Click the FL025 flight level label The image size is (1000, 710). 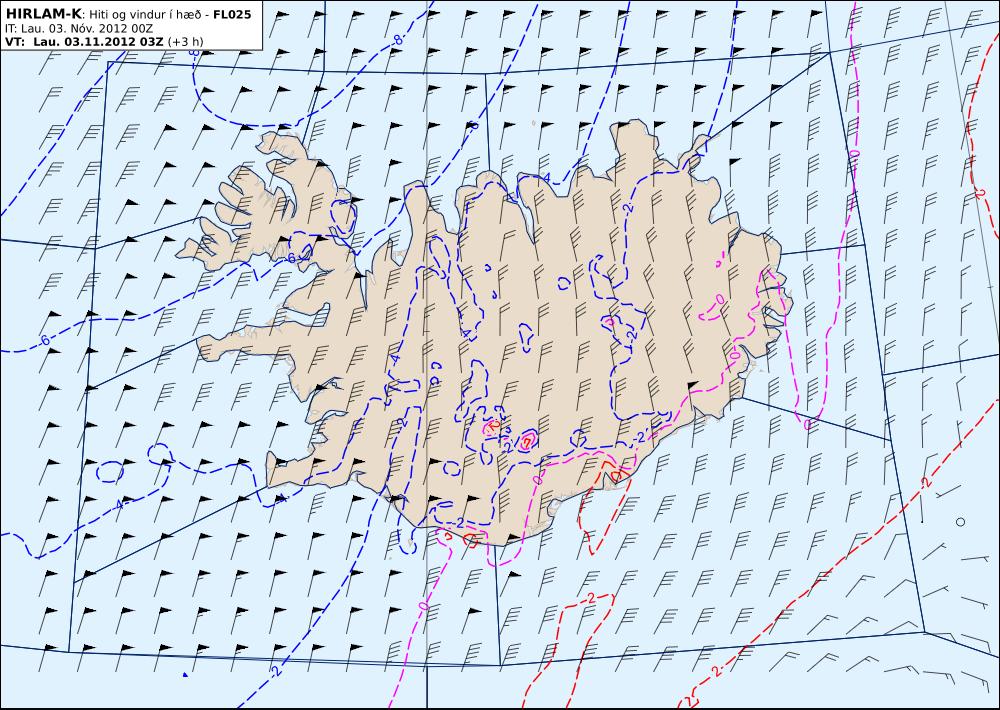(233, 14)
